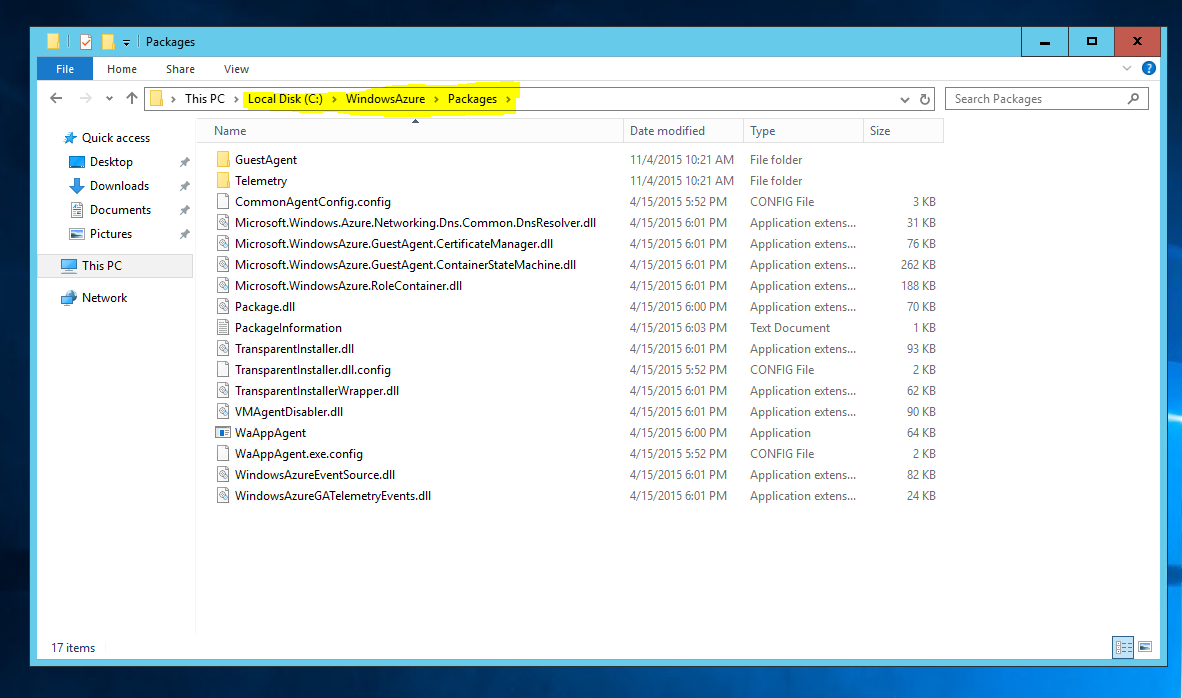Screen dimensions: 1182x698
Task: Click the address bar folder icon
Action: coord(156,99)
